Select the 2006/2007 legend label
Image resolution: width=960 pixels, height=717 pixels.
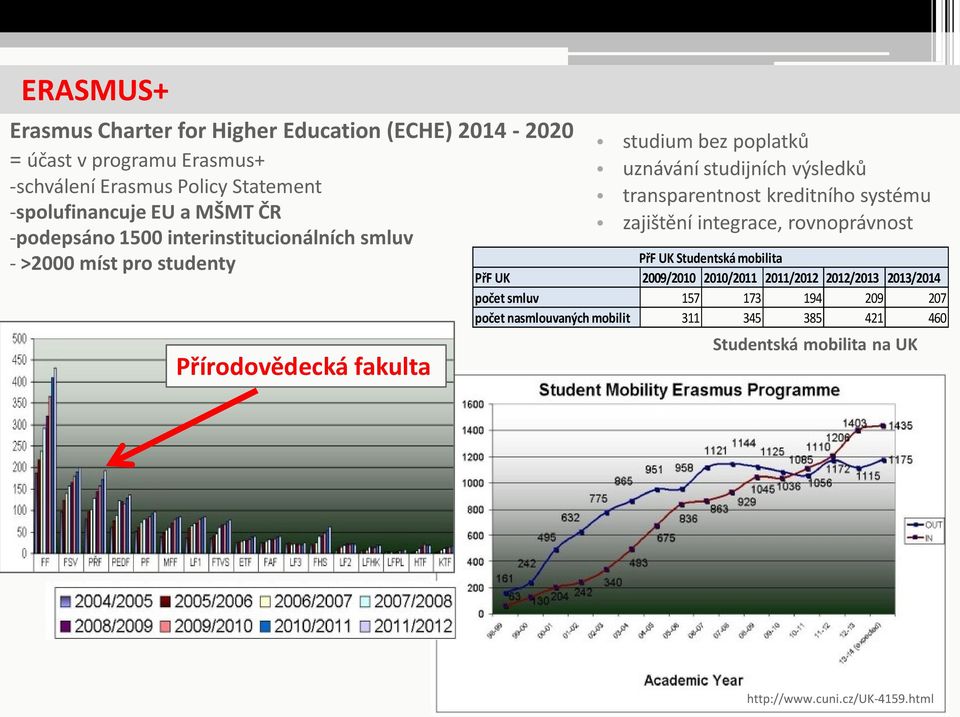(x=313, y=601)
